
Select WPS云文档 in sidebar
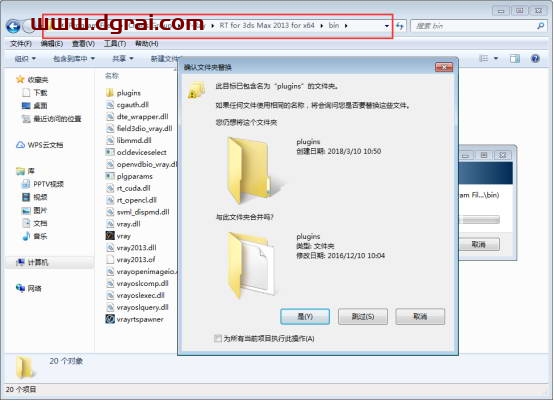tap(40, 145)
